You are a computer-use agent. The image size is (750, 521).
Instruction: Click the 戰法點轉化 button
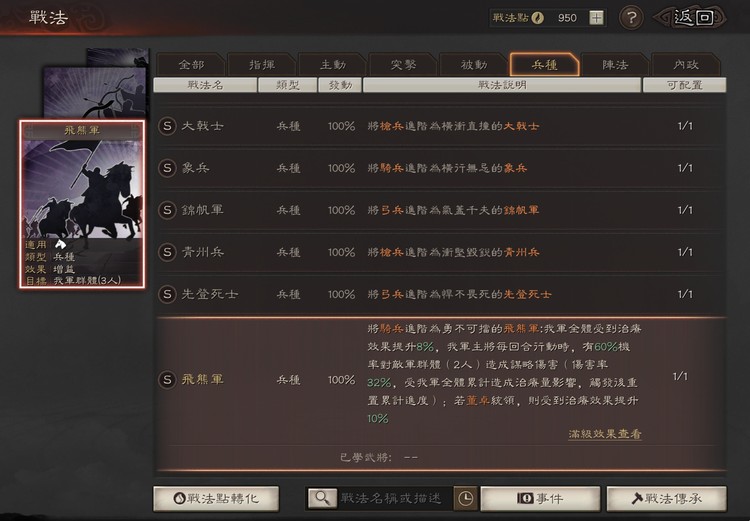[216, 499]
